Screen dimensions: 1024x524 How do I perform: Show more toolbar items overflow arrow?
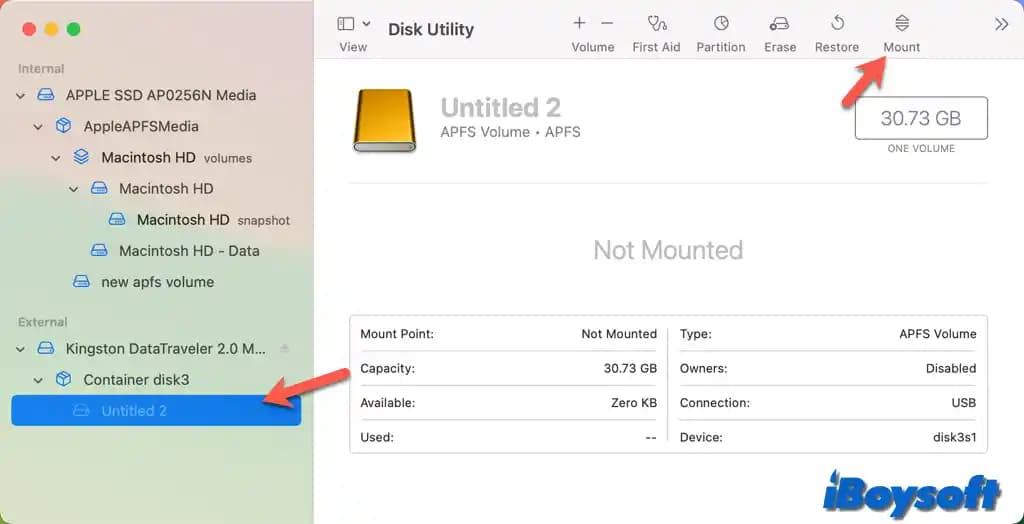(1001, 24)
